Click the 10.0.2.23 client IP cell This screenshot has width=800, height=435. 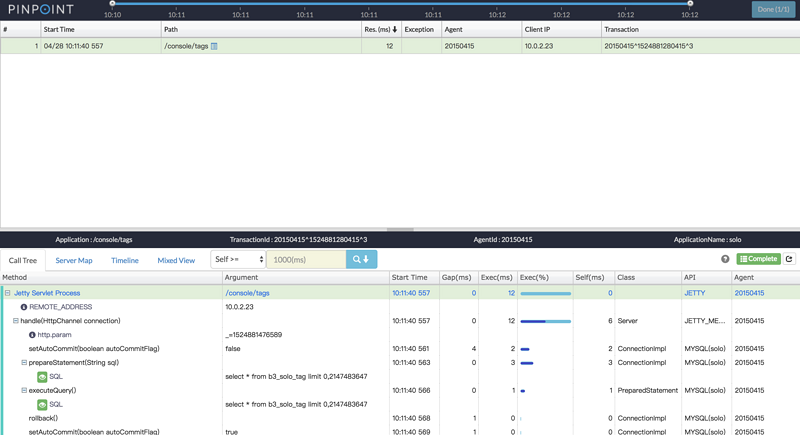(x=539, y=46)
